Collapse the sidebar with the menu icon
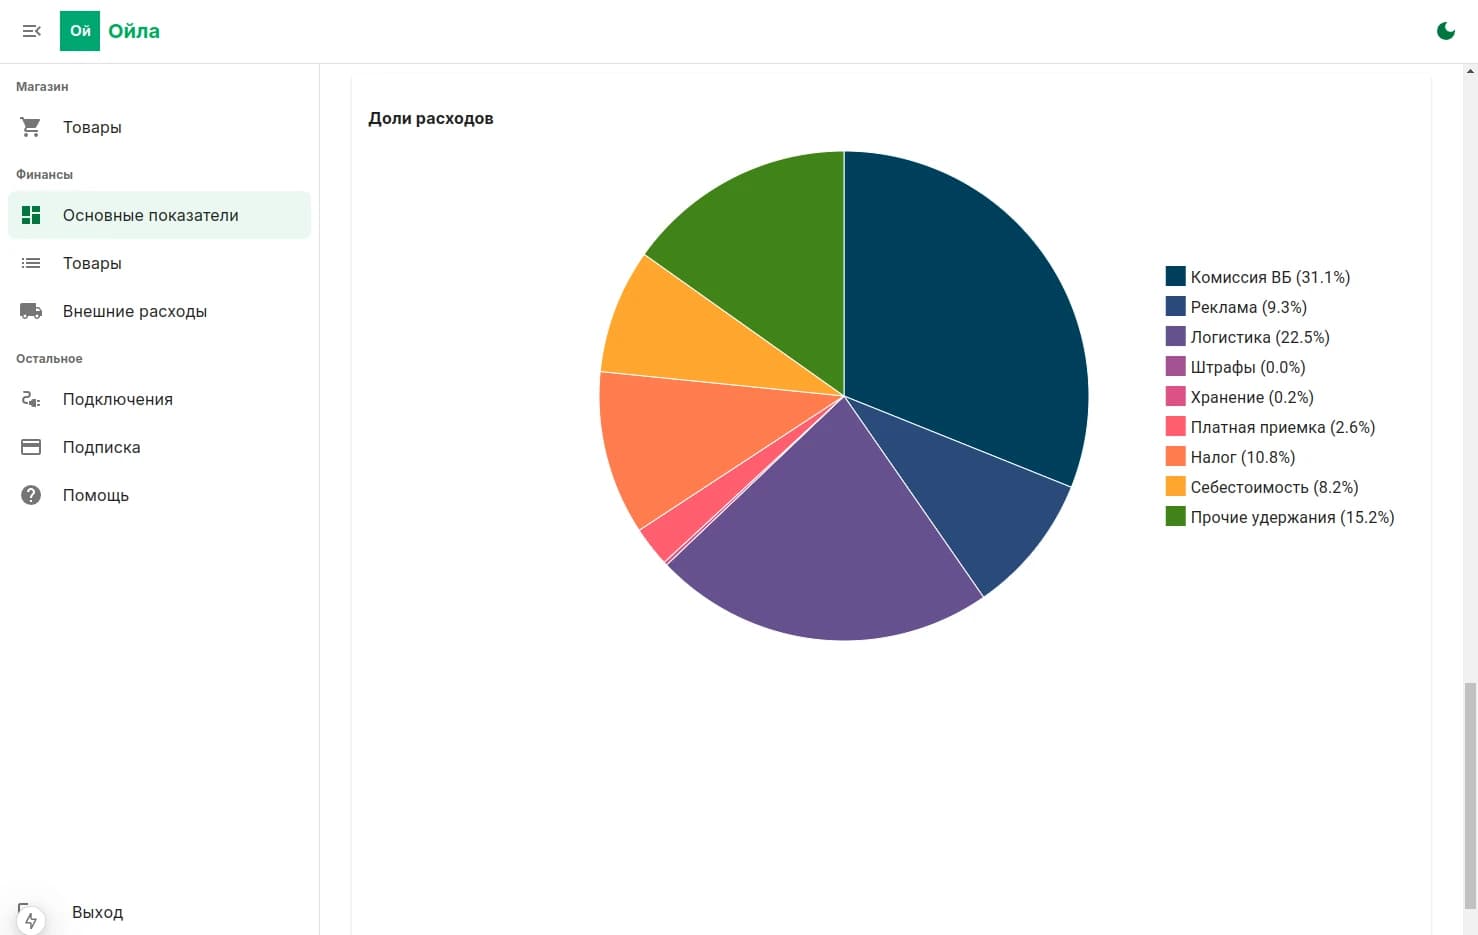Screen dimensions: 1478x935 (x=31, y=31)
